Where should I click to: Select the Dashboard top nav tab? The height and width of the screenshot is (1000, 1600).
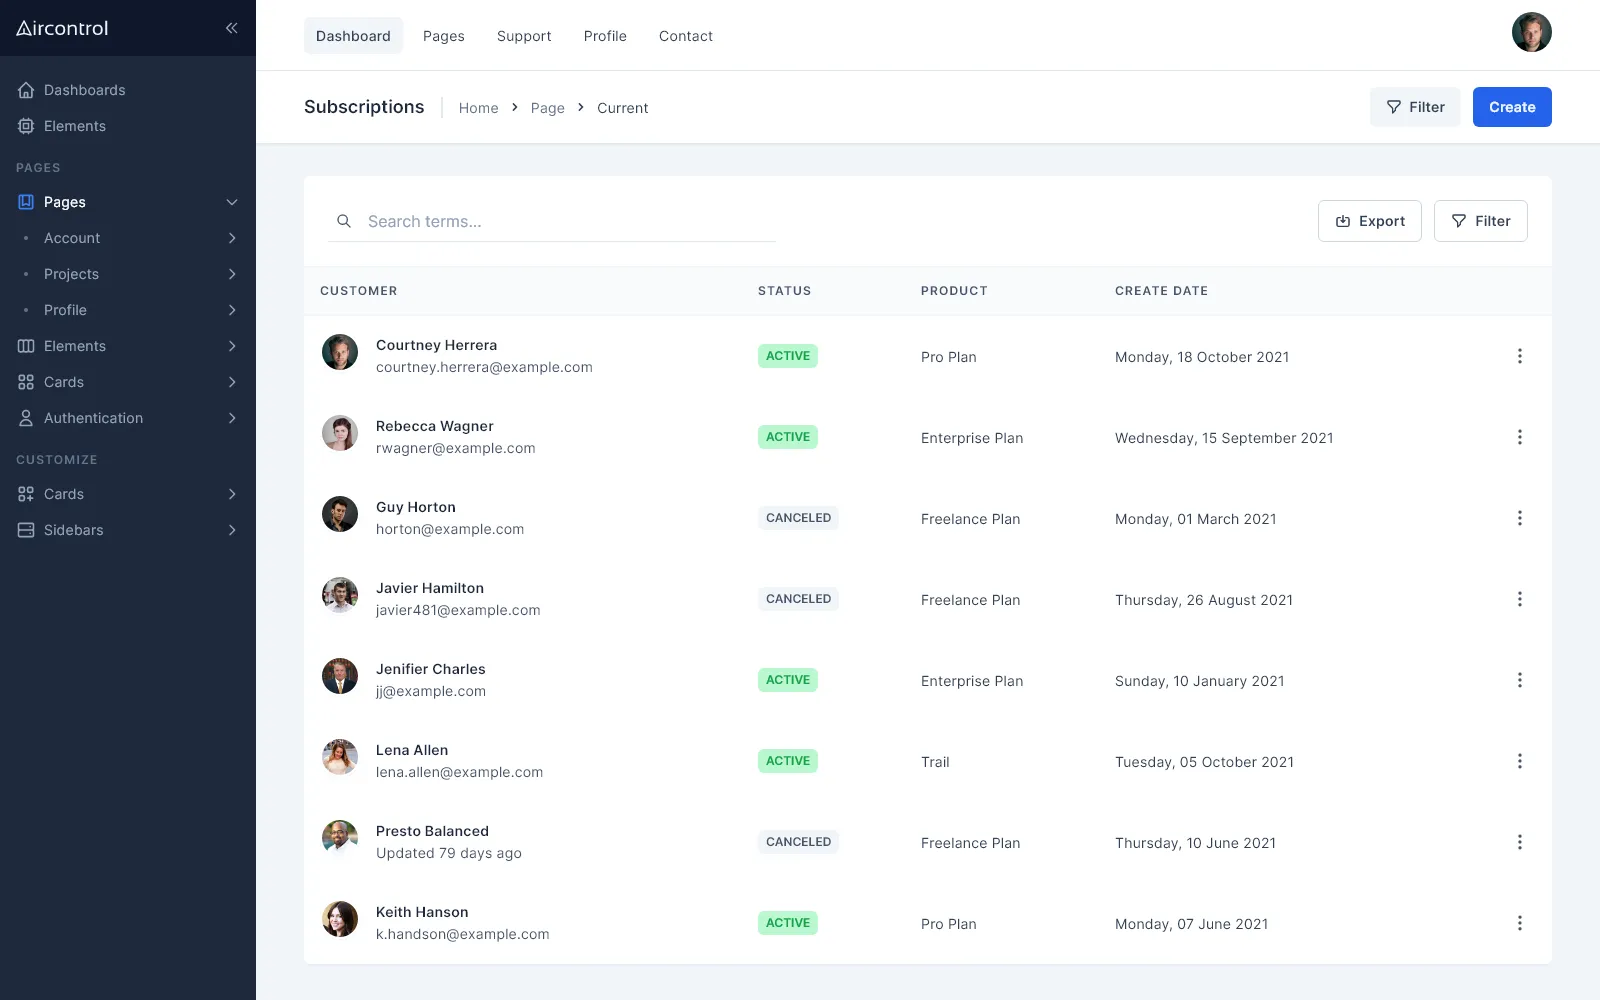coord(353,36)
